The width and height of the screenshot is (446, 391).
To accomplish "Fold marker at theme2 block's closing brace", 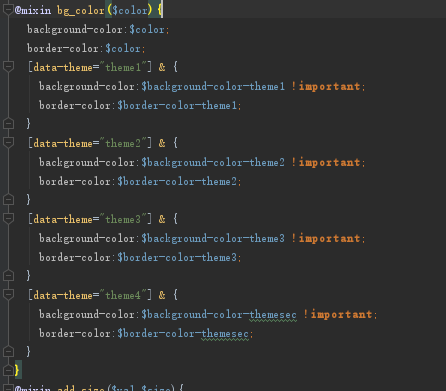I will point(8,200).
